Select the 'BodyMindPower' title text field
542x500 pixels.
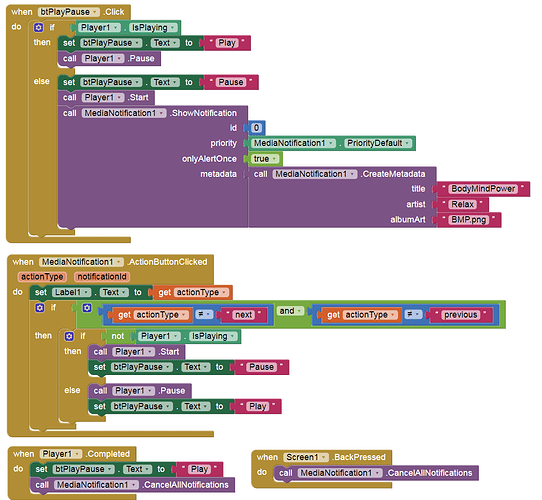[483, 189]
